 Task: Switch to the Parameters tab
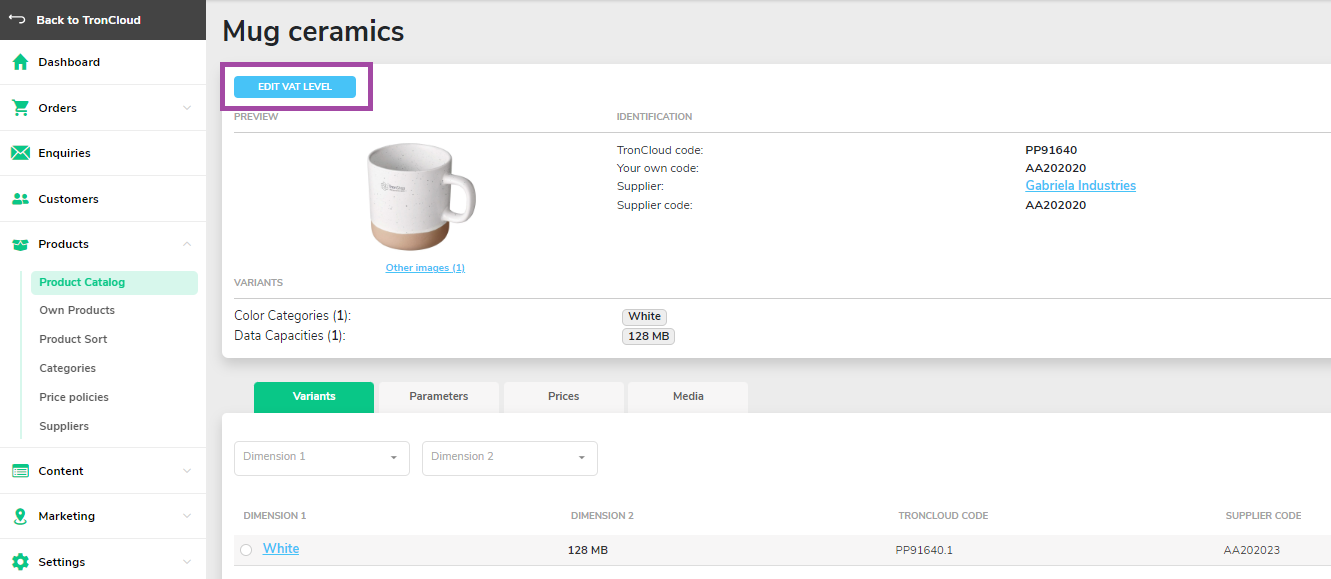[439, 397]
